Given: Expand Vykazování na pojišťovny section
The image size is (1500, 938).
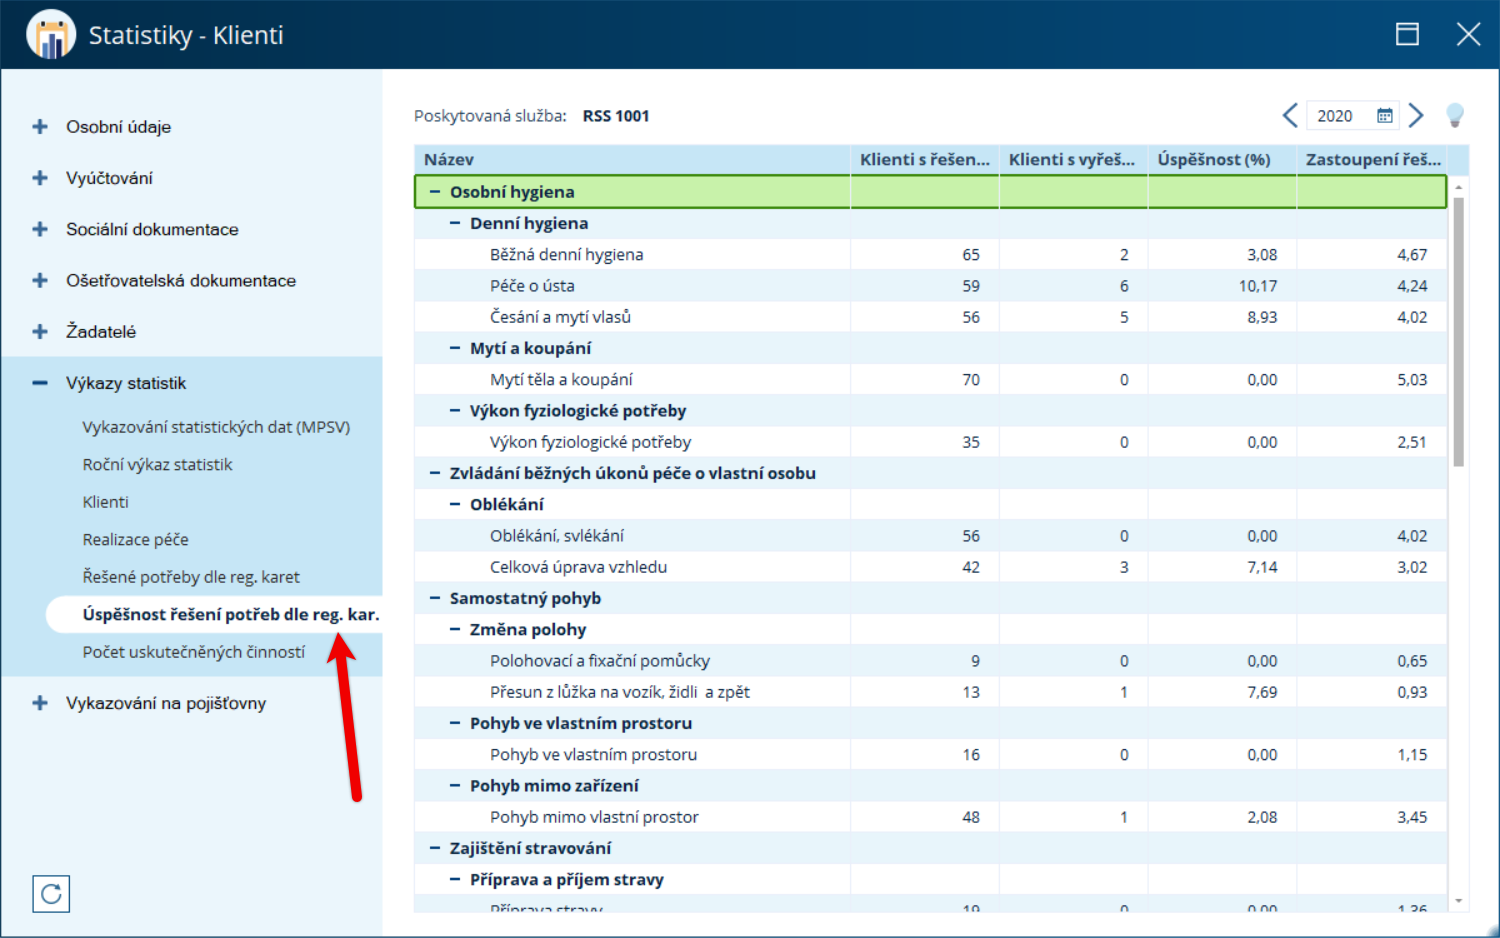Looking at the screenshot, I should pos(40,703).
